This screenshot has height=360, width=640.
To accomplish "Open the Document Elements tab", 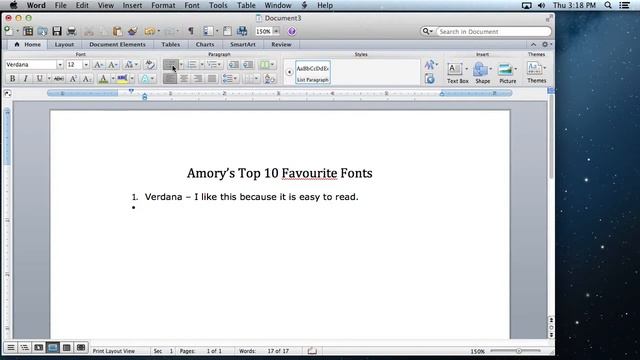I will (x=117, y=44).
